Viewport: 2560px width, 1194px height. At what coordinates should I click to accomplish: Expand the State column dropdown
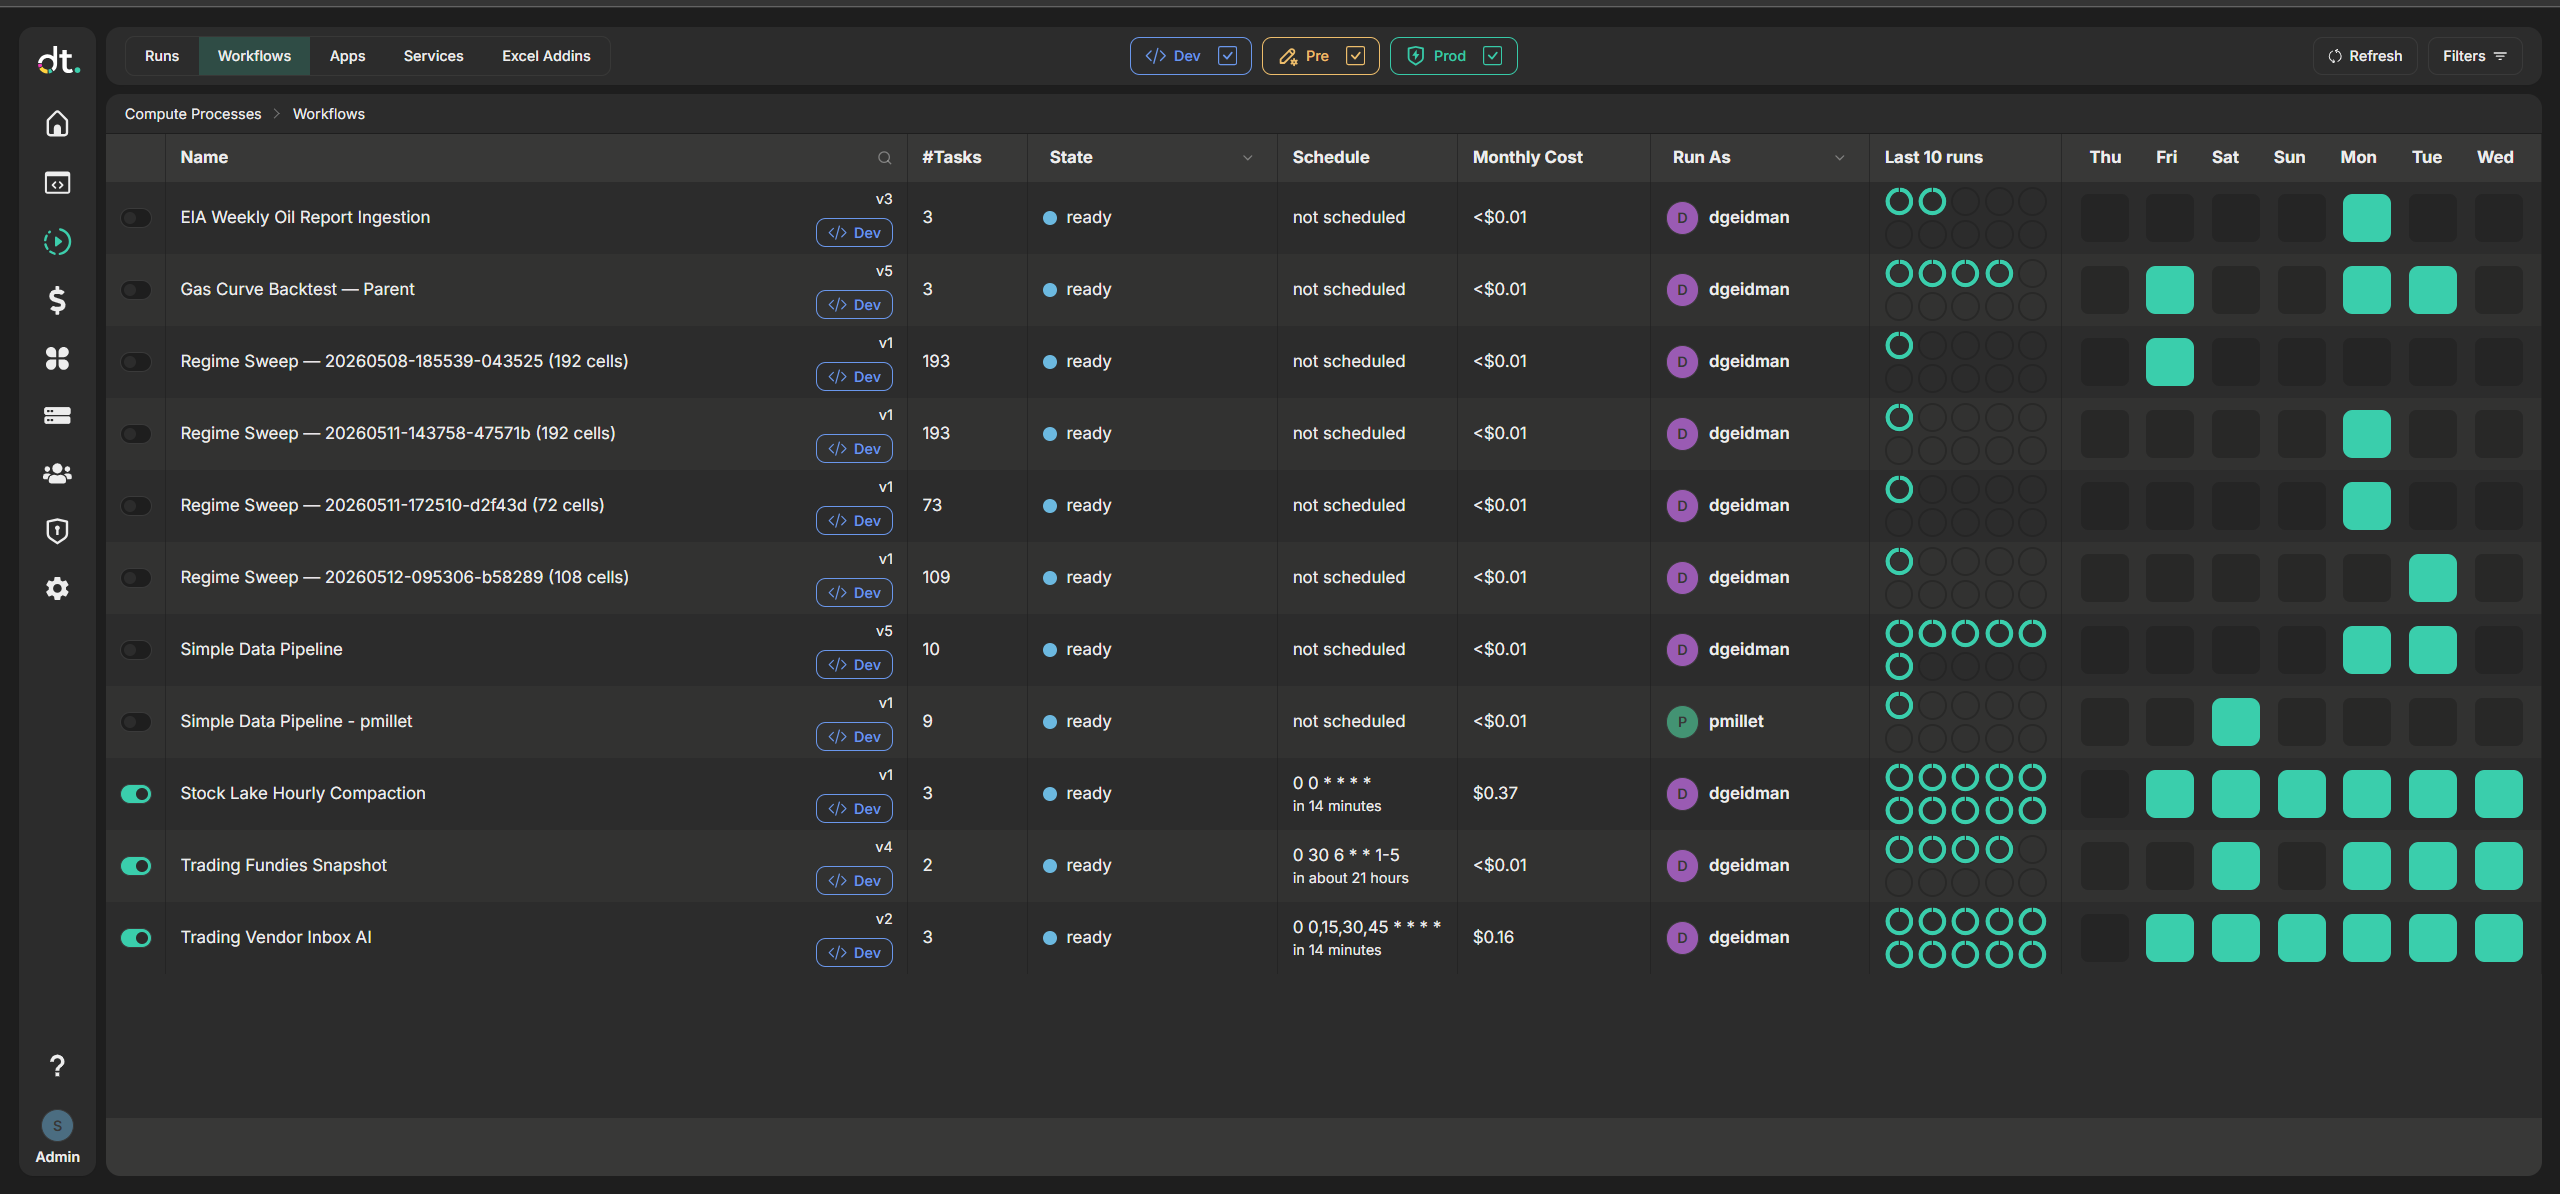1247,158
